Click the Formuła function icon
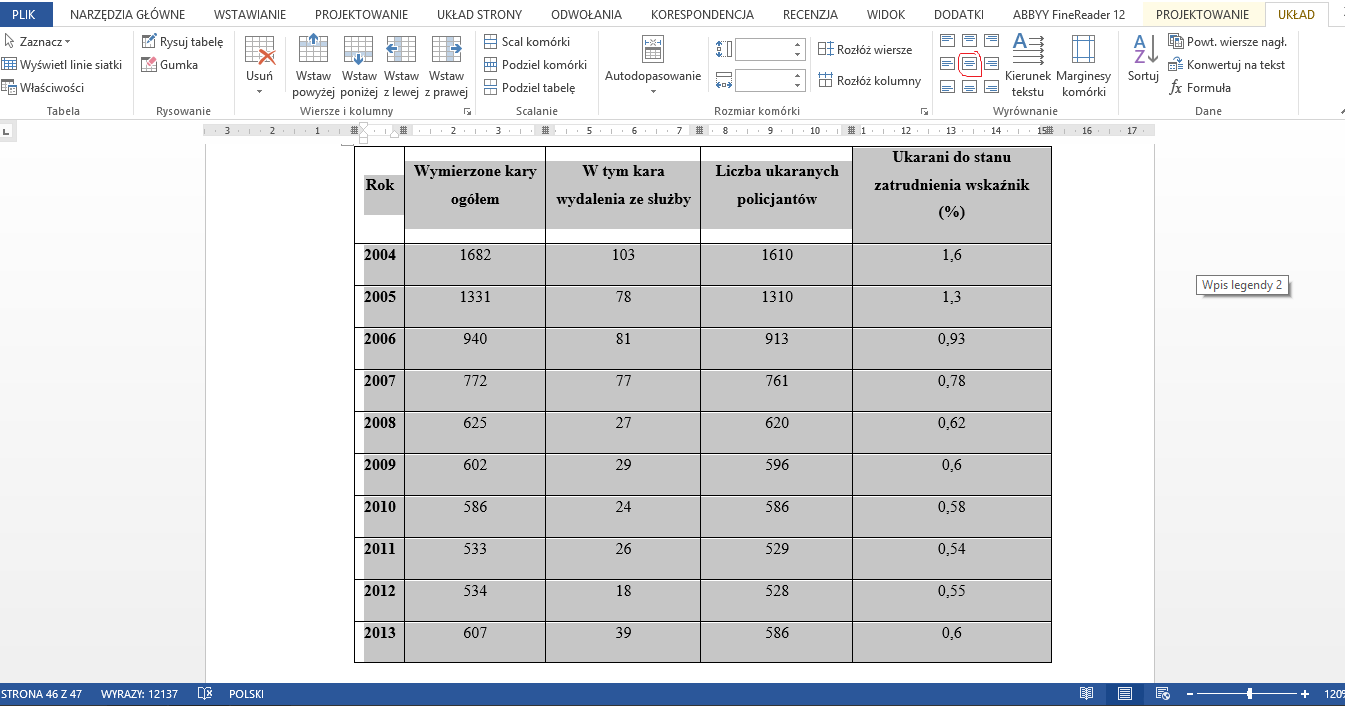1345x706 pixels. pyautogui.click(x=1200, y=88)
